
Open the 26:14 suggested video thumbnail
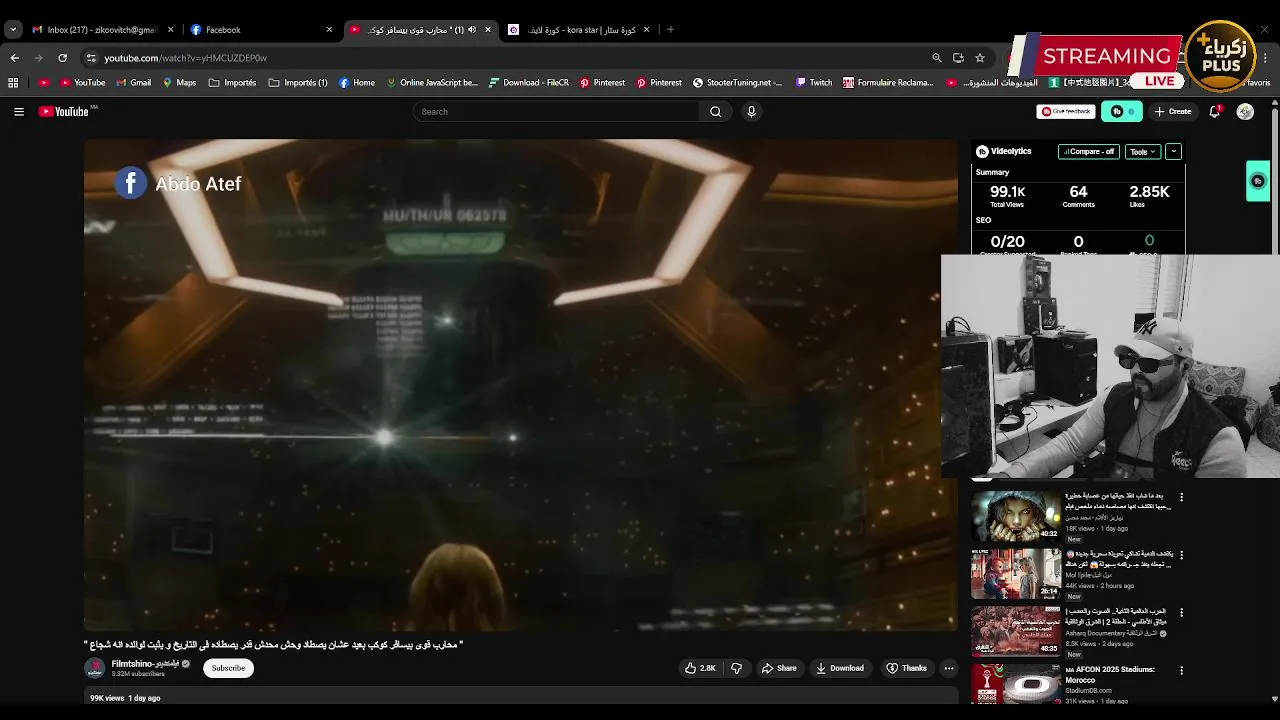click(1016, 573)
